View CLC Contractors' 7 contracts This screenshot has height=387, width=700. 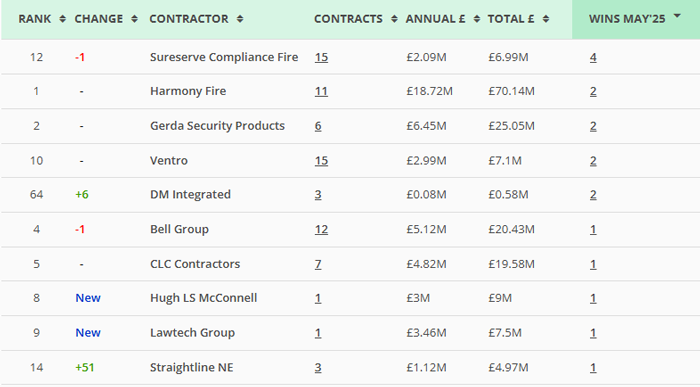(318, 264)
